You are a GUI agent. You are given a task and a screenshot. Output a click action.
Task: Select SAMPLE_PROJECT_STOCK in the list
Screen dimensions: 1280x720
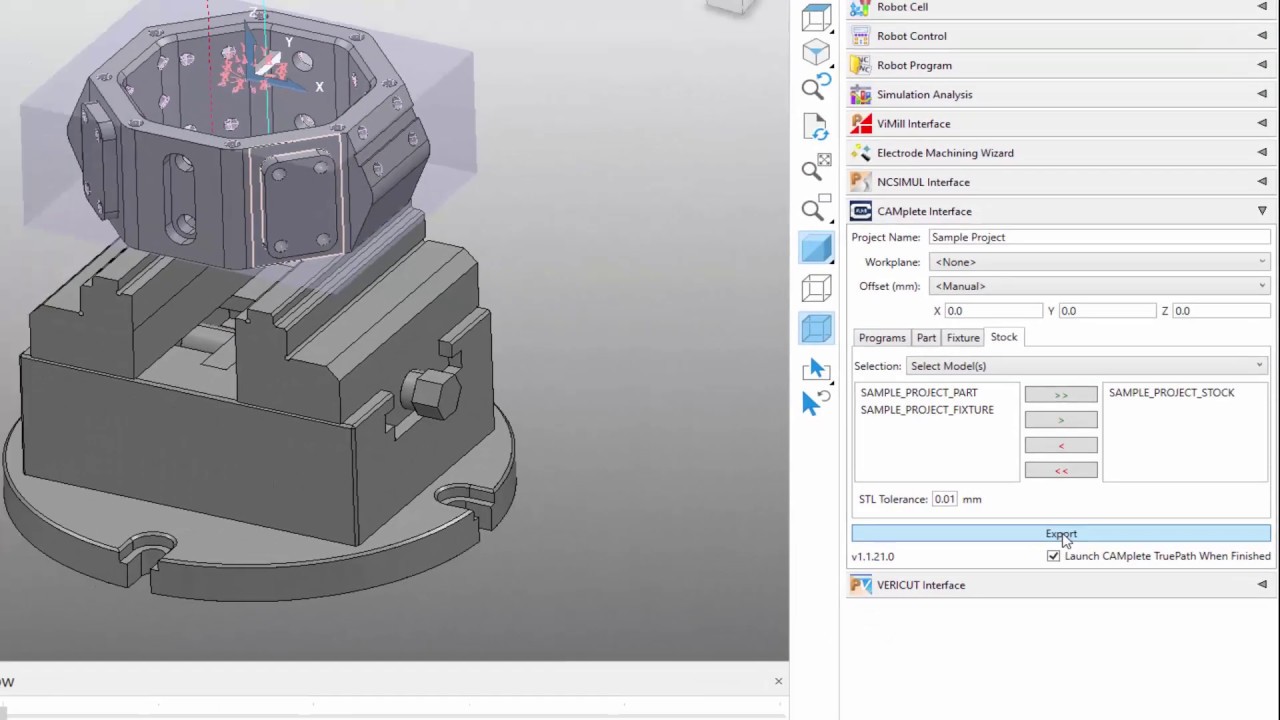tap(1171, 393)
